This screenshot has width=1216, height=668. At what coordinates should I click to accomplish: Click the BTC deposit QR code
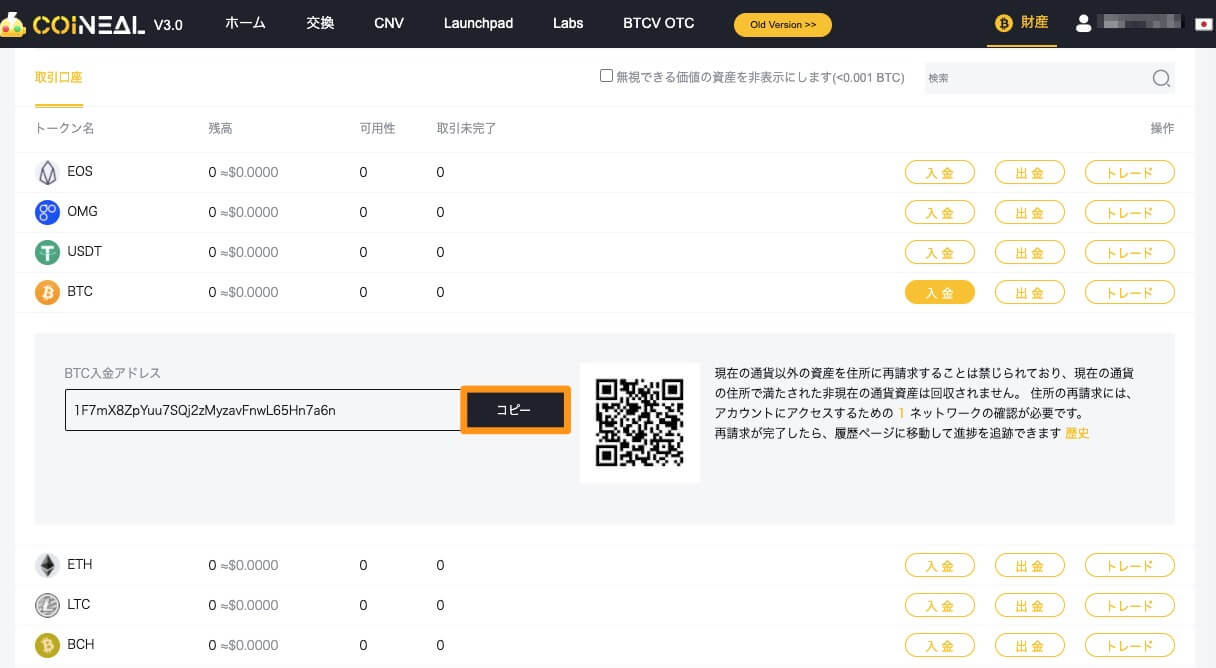coord(640,422)
